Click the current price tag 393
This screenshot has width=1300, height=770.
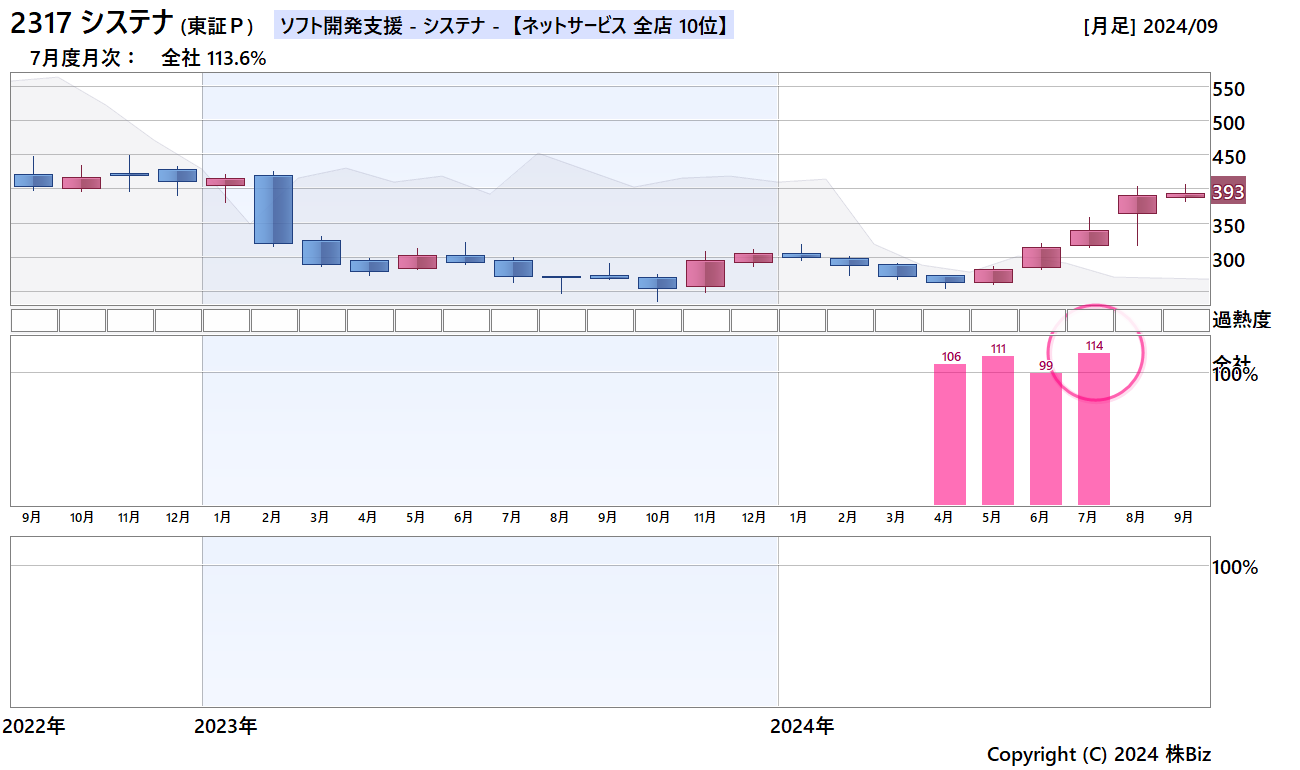(1228, 192)
